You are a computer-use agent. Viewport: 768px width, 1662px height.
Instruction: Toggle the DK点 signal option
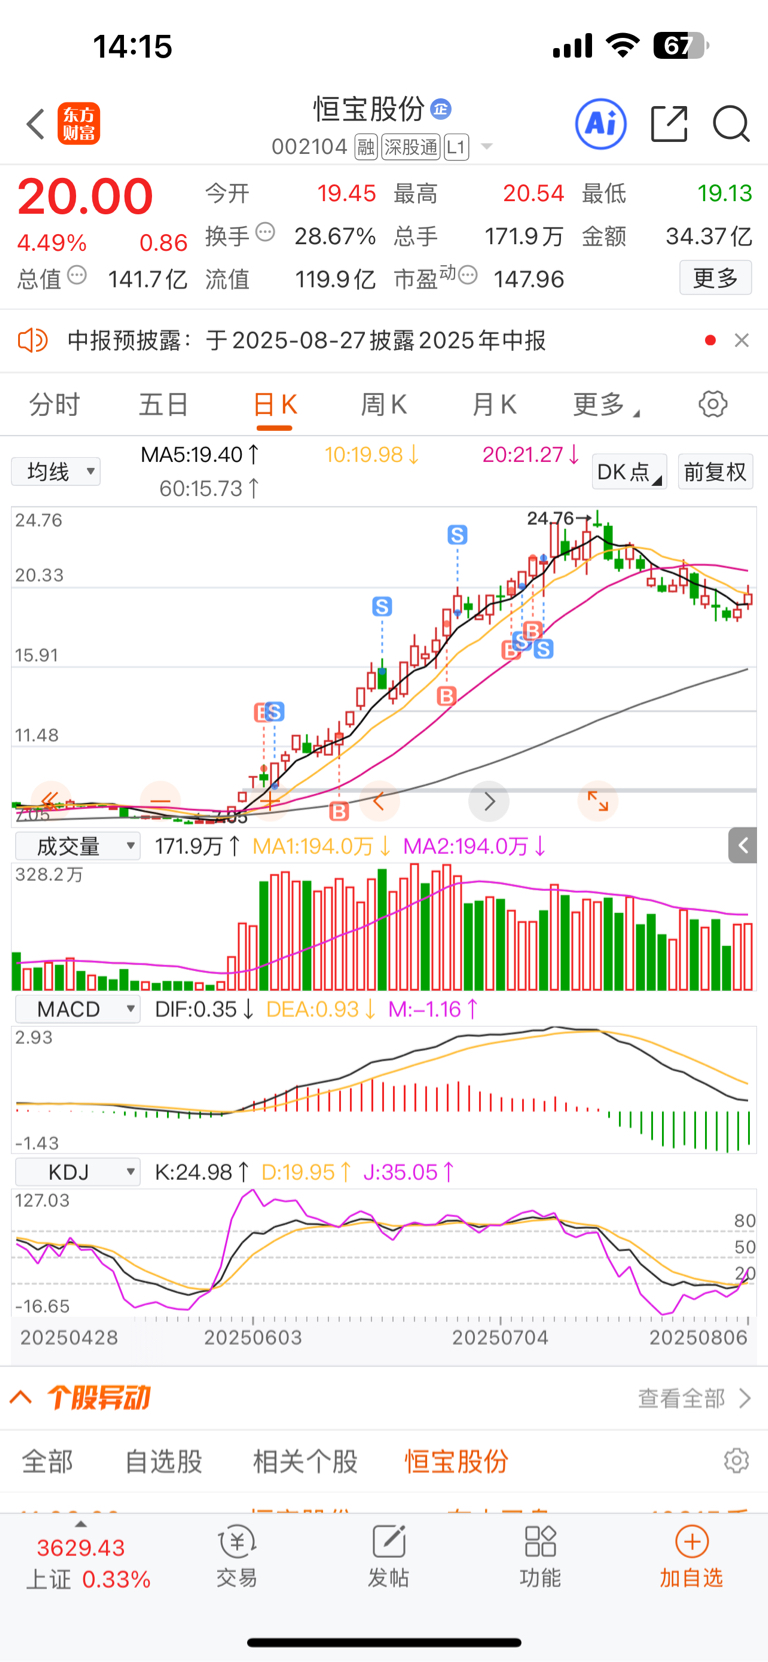[629, 472]
